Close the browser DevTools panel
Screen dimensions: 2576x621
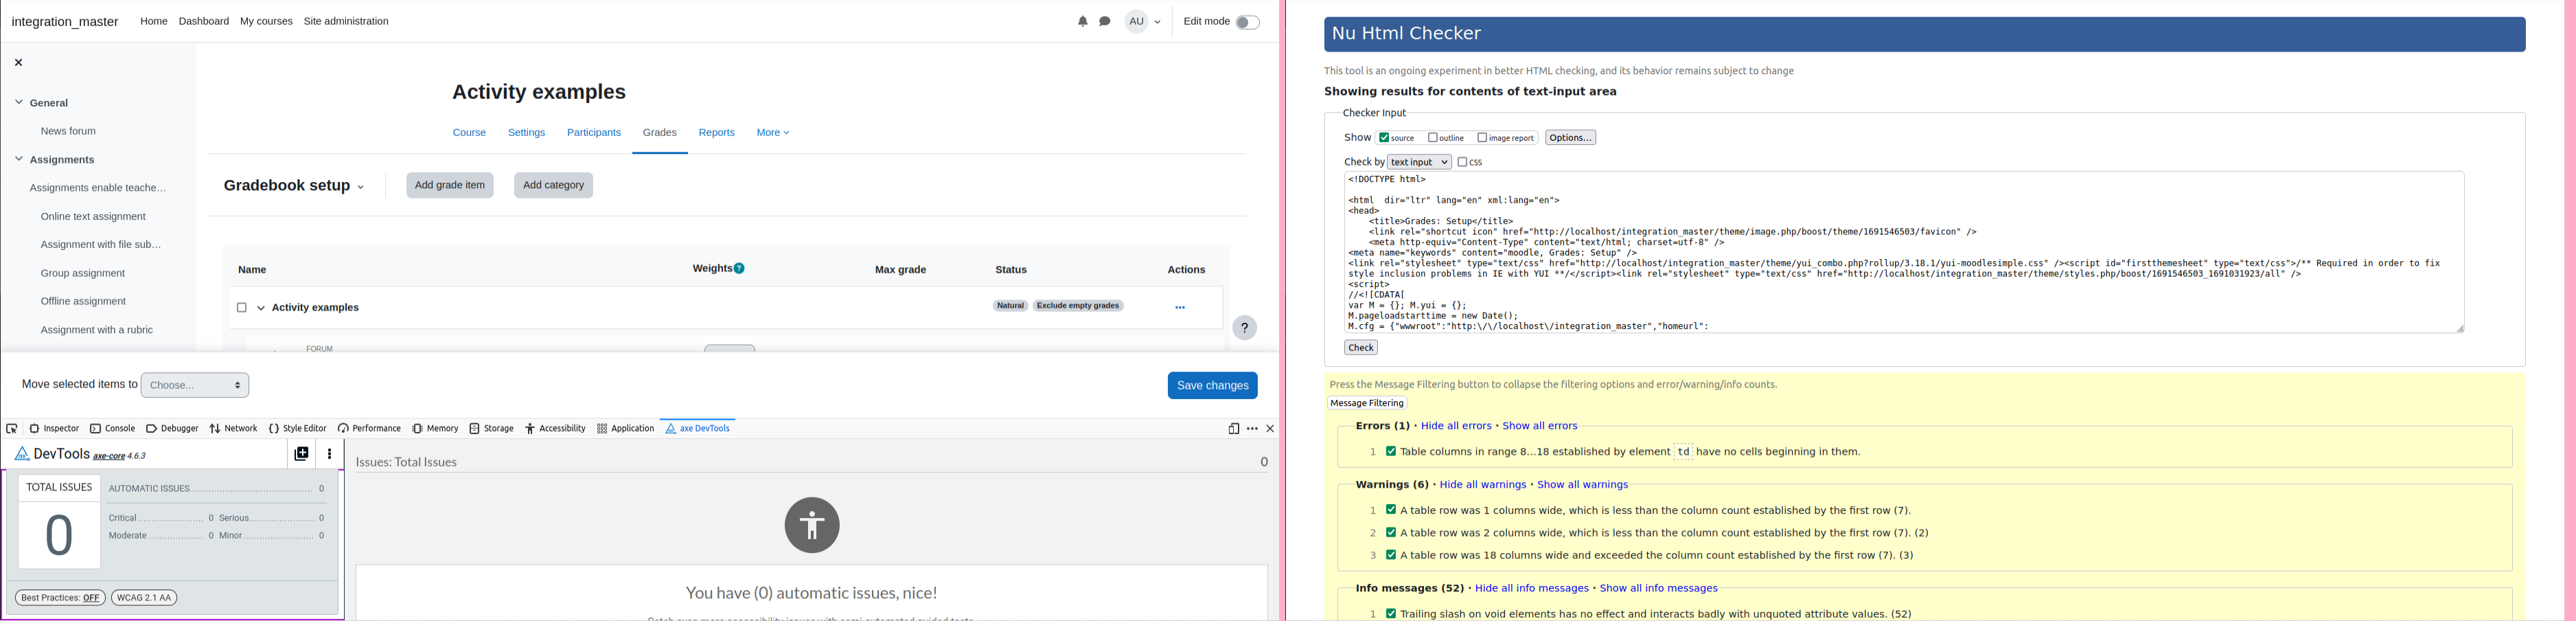coord(1270,429)
